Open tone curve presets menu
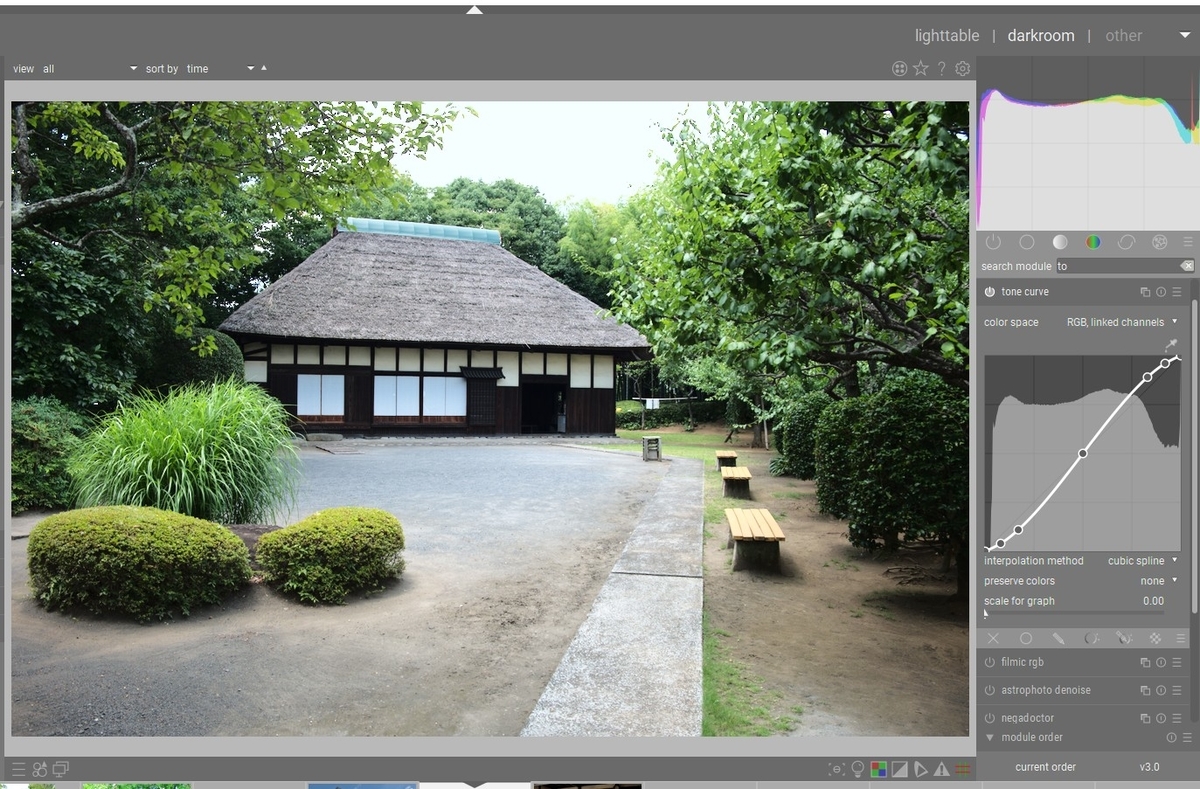 click(x=1177, y=292)
